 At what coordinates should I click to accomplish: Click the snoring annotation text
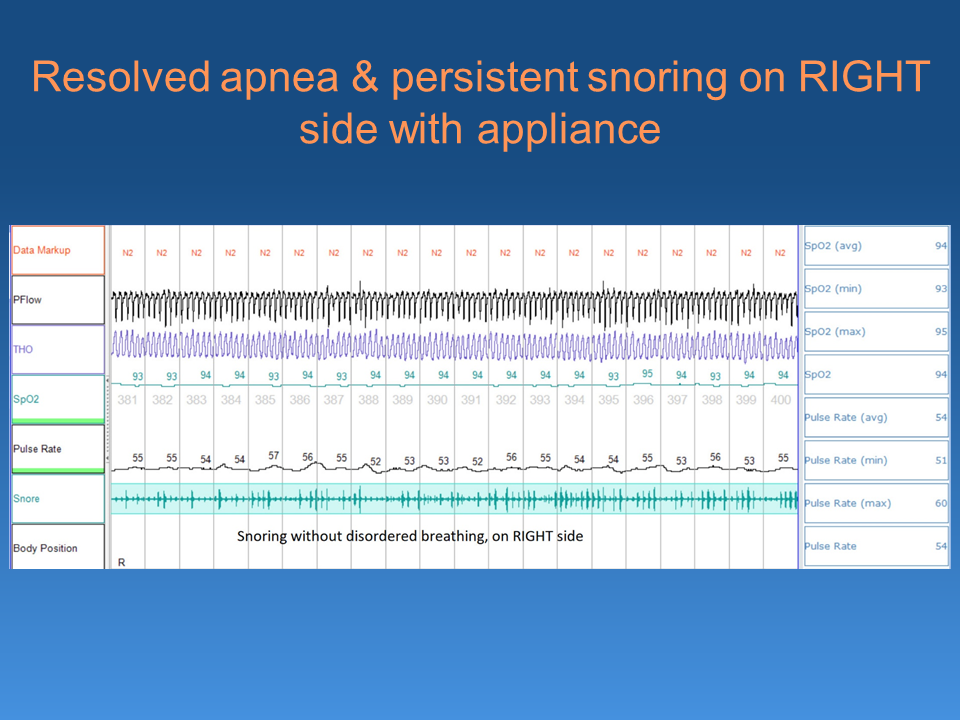(x=409, y=536)
